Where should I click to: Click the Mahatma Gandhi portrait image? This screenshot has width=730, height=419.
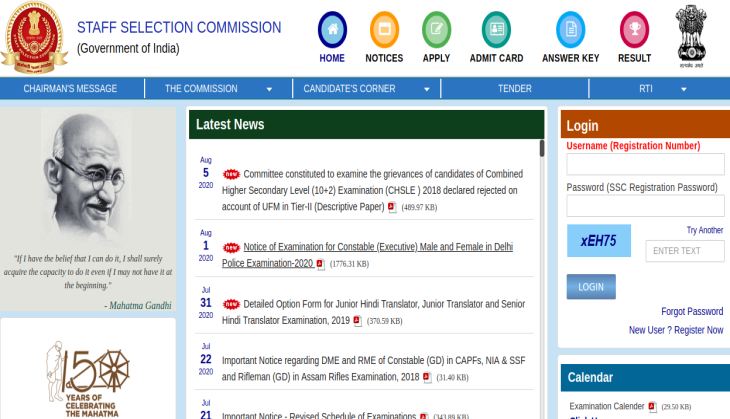tap(88, 177)
